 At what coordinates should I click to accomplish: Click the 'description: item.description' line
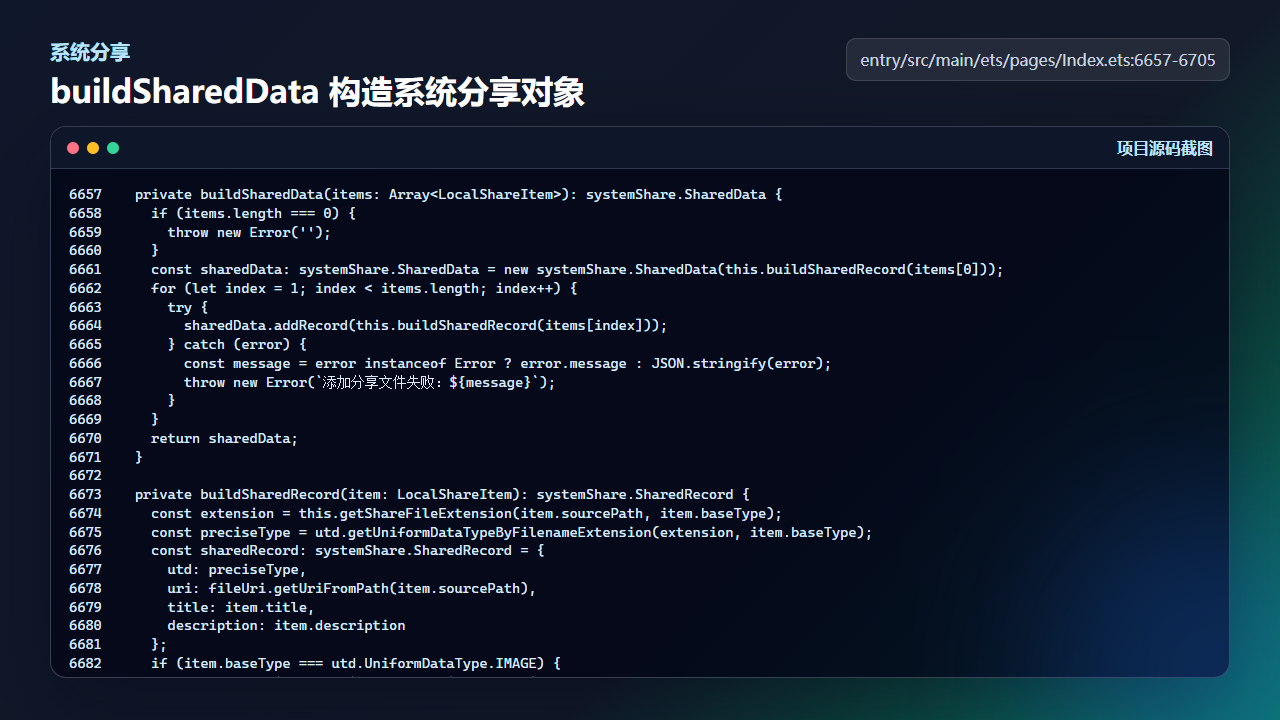[286, 626]
